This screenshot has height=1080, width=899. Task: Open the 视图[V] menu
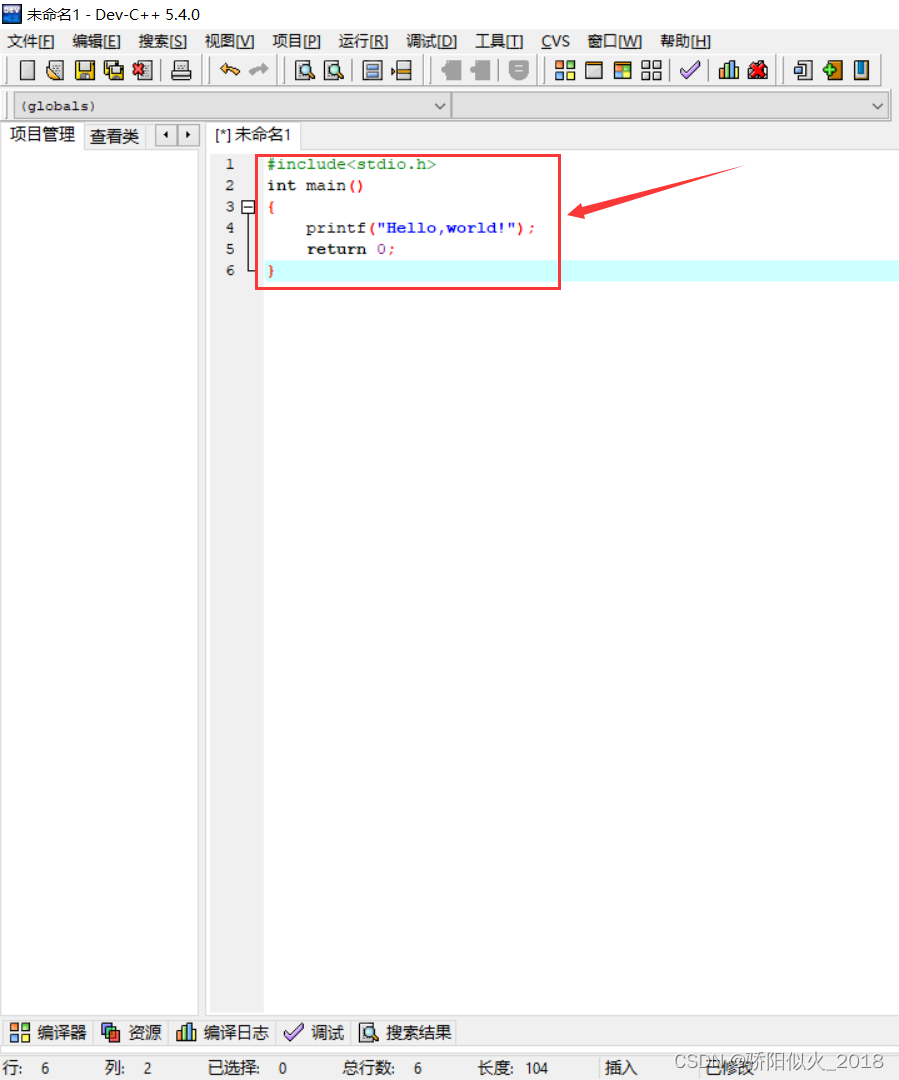tap(229, 41)
